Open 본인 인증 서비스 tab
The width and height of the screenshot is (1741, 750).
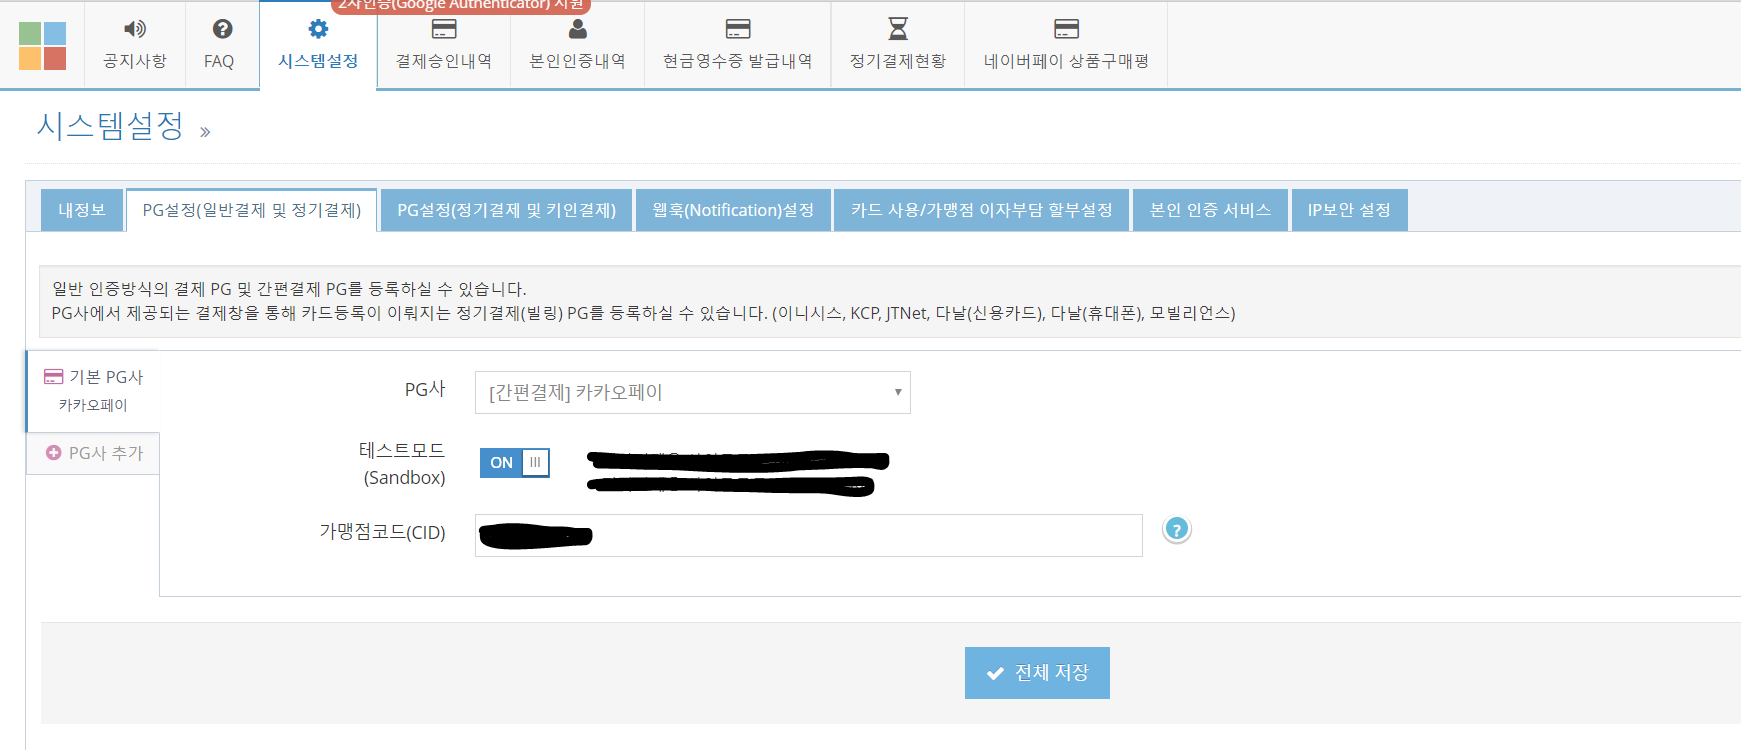tap(1210, 210)
